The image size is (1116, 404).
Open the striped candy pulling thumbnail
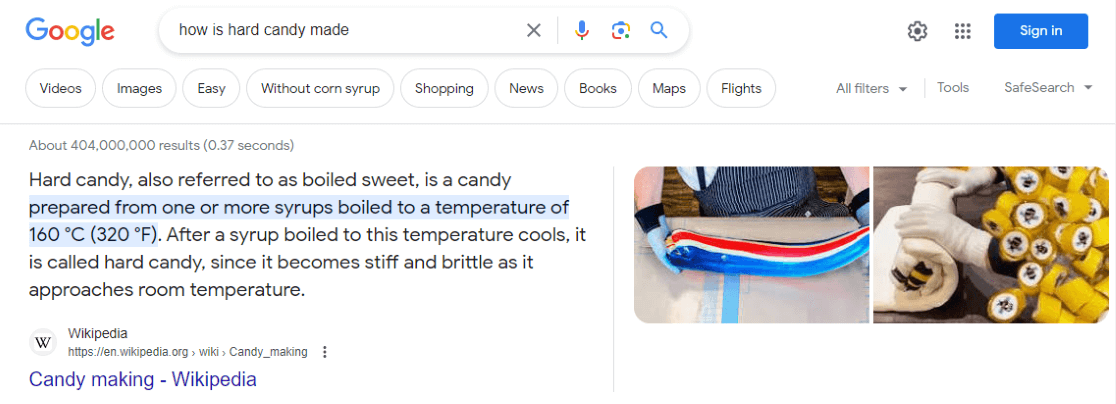point(750,245)
